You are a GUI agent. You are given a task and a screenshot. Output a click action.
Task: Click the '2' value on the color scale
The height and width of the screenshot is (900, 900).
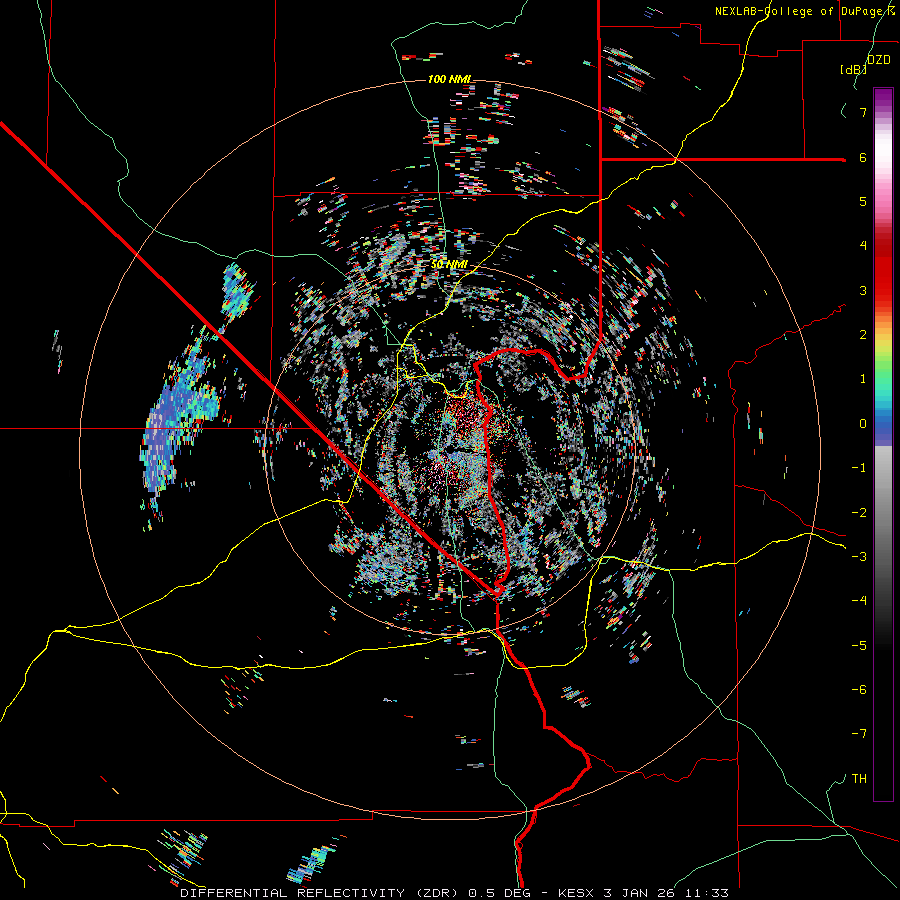point(863,335)
